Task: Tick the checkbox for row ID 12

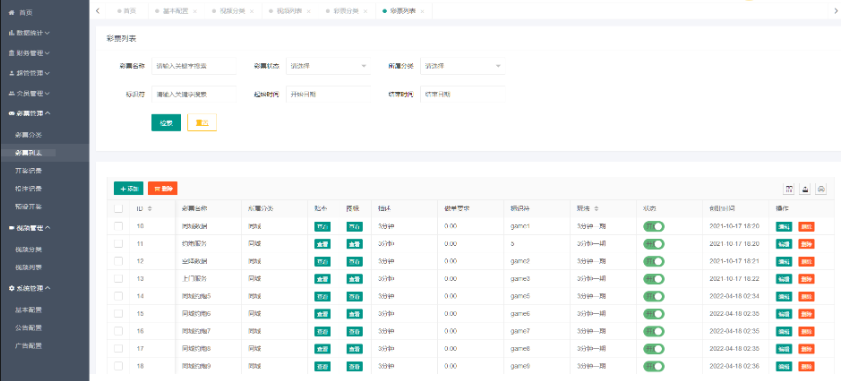Action: (x=119, y=261)
